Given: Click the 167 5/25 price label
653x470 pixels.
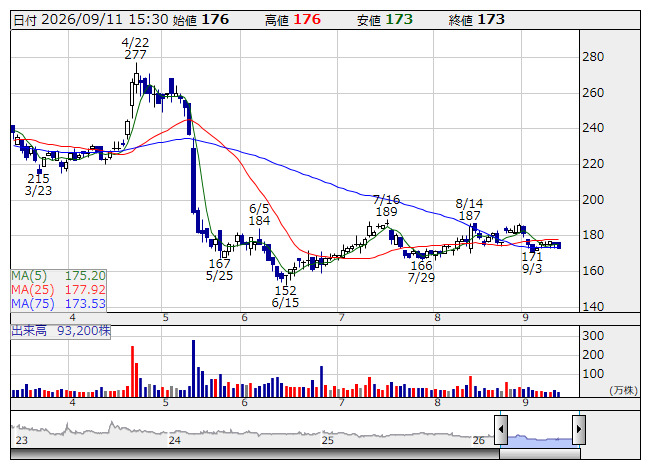Looking at the screenshot, I should [219, 269].
